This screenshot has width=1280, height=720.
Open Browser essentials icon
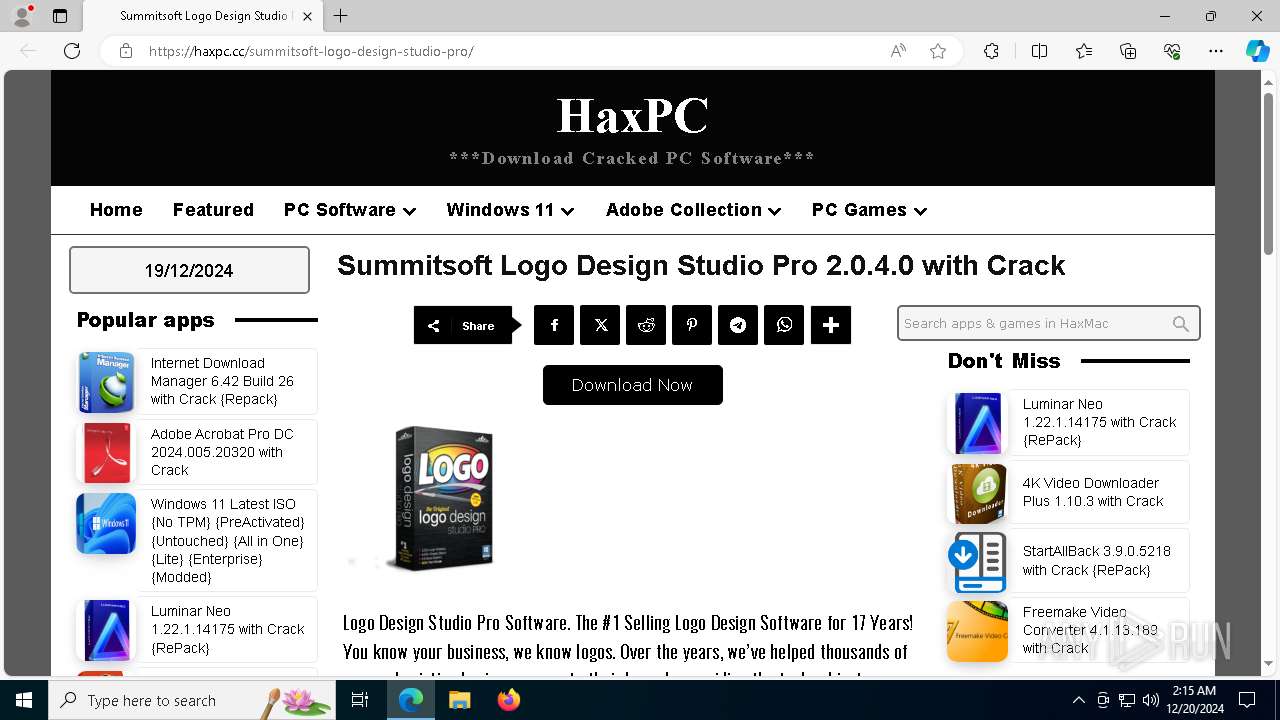click(1172, 51)
